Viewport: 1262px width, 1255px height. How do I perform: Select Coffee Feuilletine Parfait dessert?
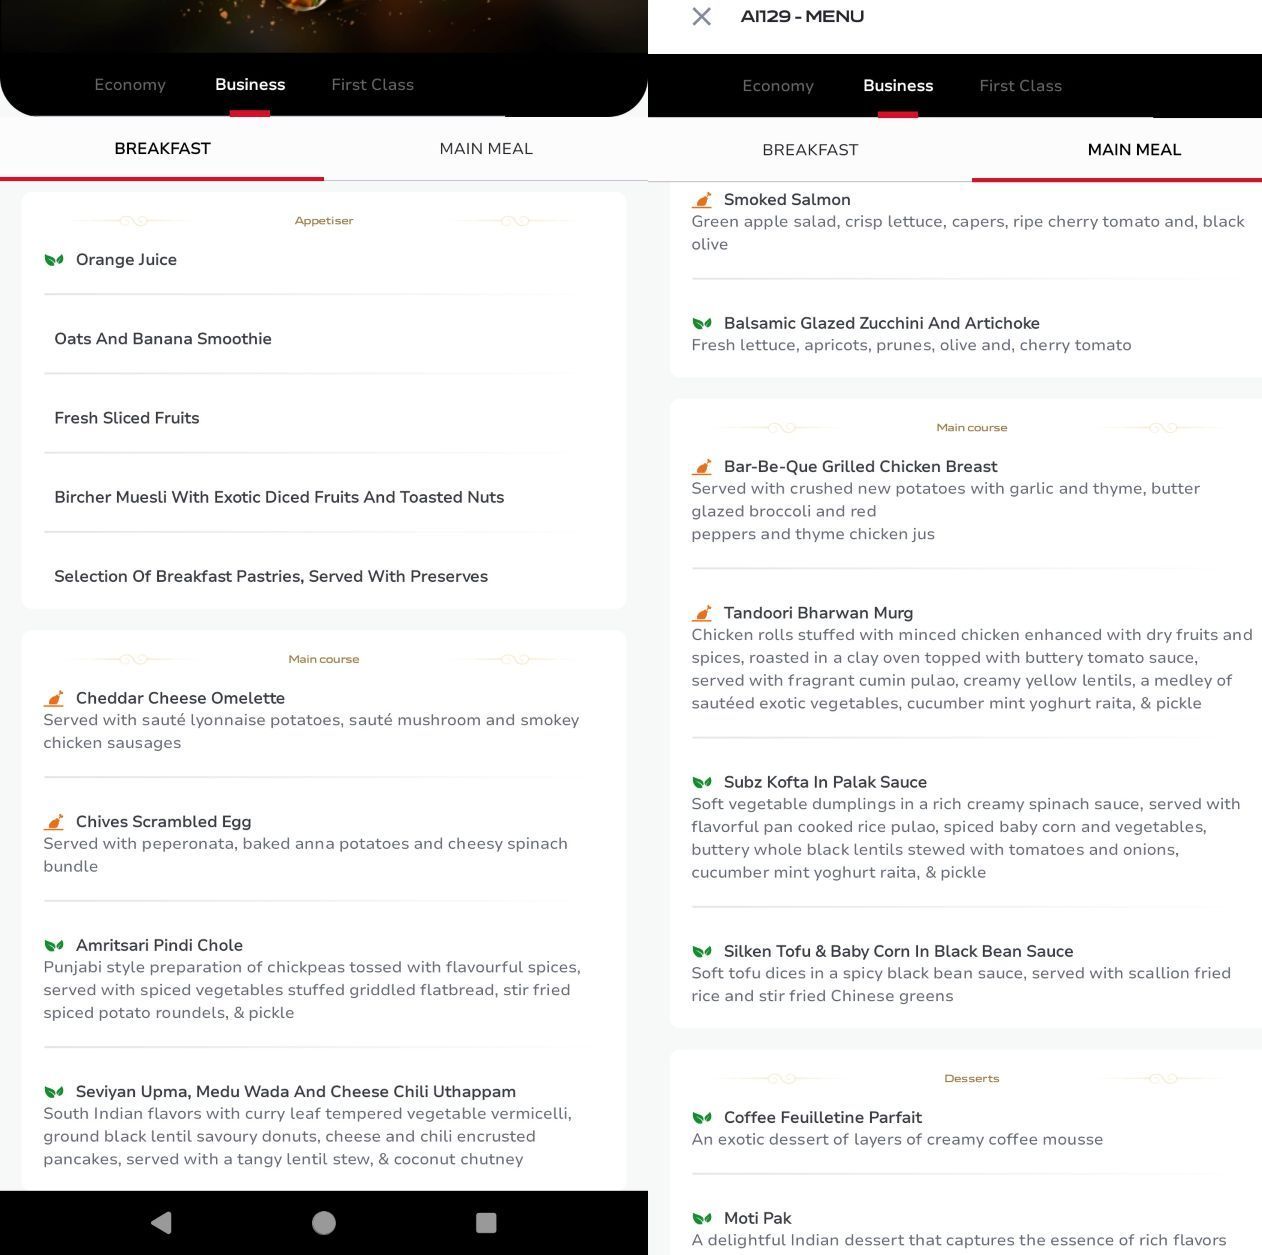(x=822, y=1118)
